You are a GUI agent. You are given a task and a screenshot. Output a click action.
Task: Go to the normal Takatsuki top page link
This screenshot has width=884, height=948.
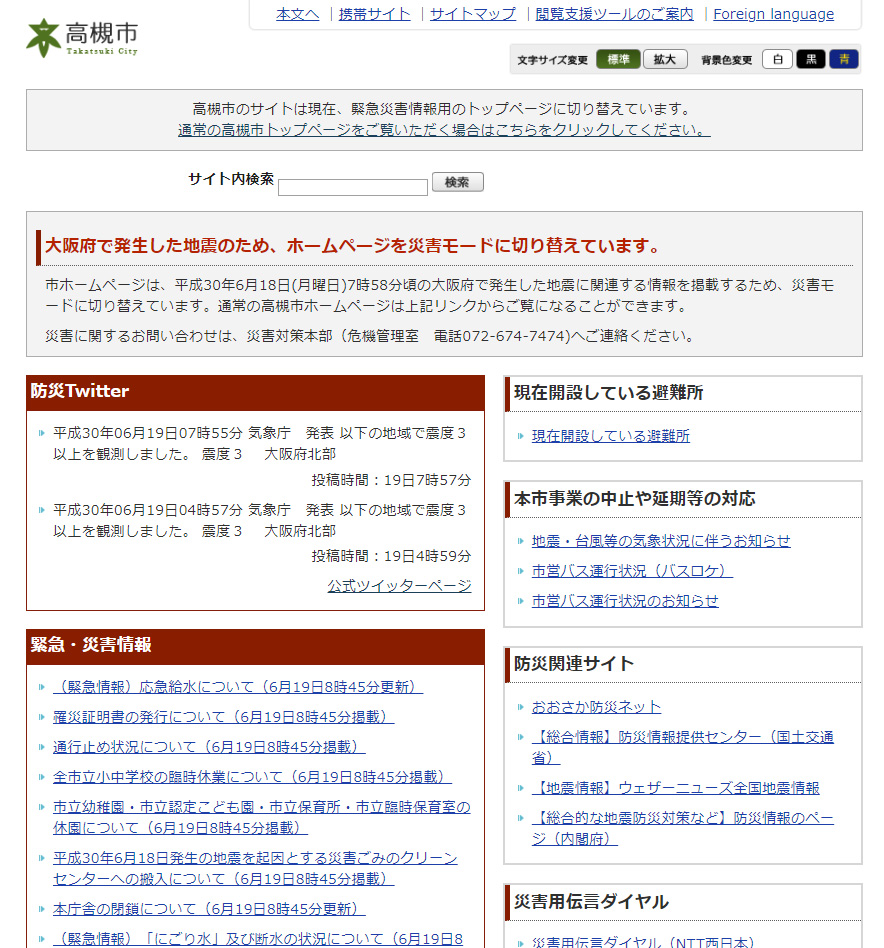click(444, 130)
